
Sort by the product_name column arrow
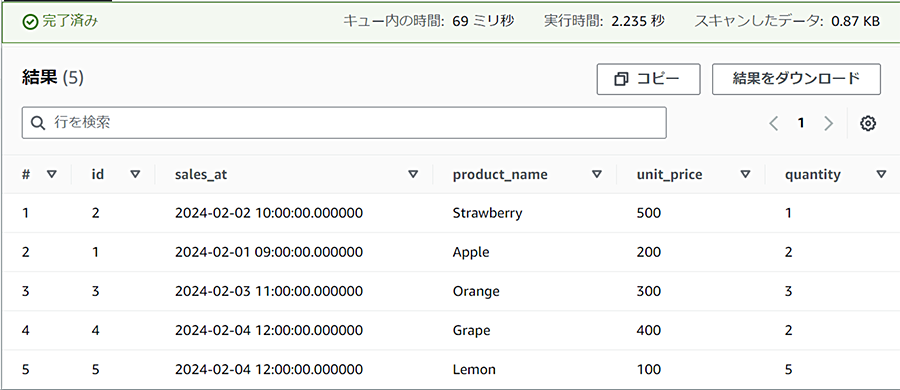(597, 175)
